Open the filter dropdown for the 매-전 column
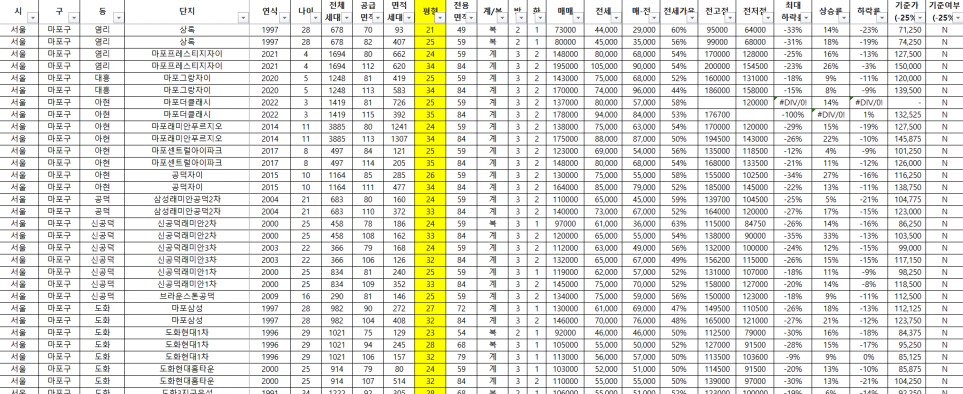 click(655, 18)
